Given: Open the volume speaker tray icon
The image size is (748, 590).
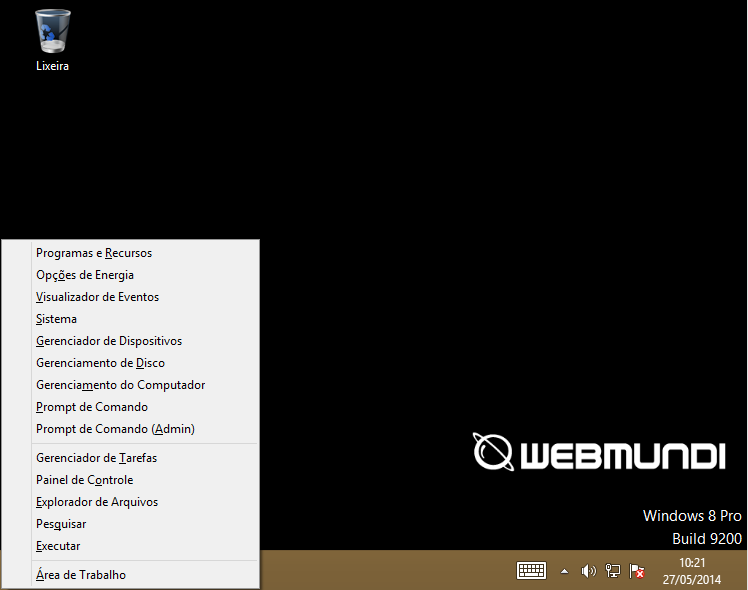Looking at the screenshot, I should (588, 570).
